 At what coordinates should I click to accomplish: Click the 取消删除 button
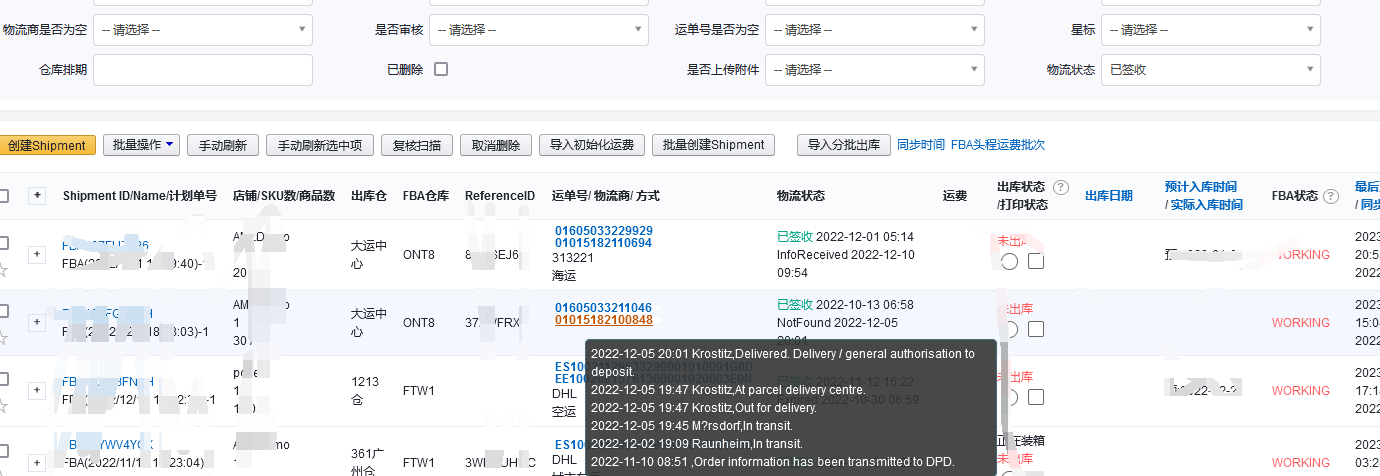[496, 145]
